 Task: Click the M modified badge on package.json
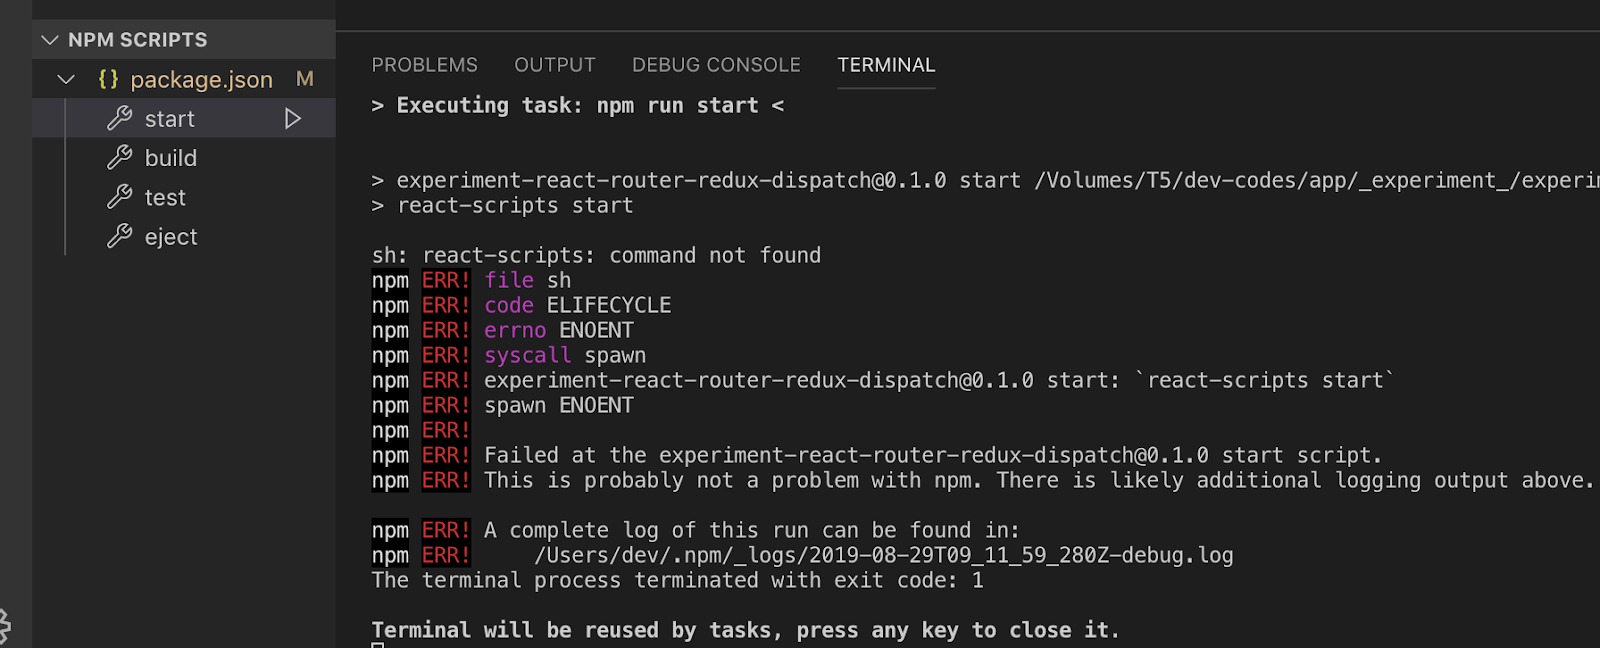coord(306,79)
